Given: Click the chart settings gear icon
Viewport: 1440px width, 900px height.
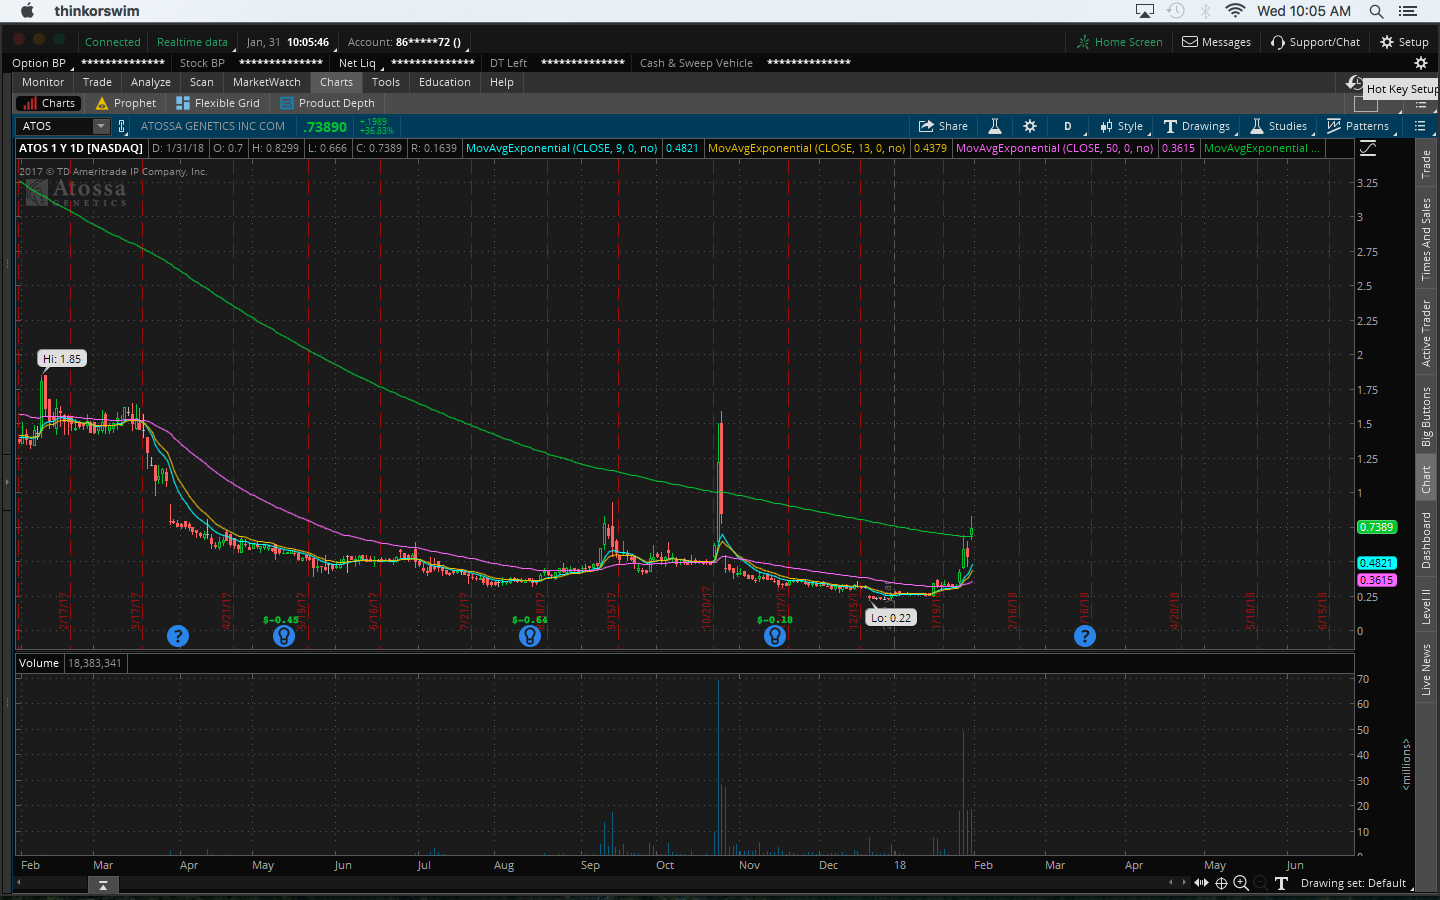Looking at the screenshot, I should click(1030, 126).
